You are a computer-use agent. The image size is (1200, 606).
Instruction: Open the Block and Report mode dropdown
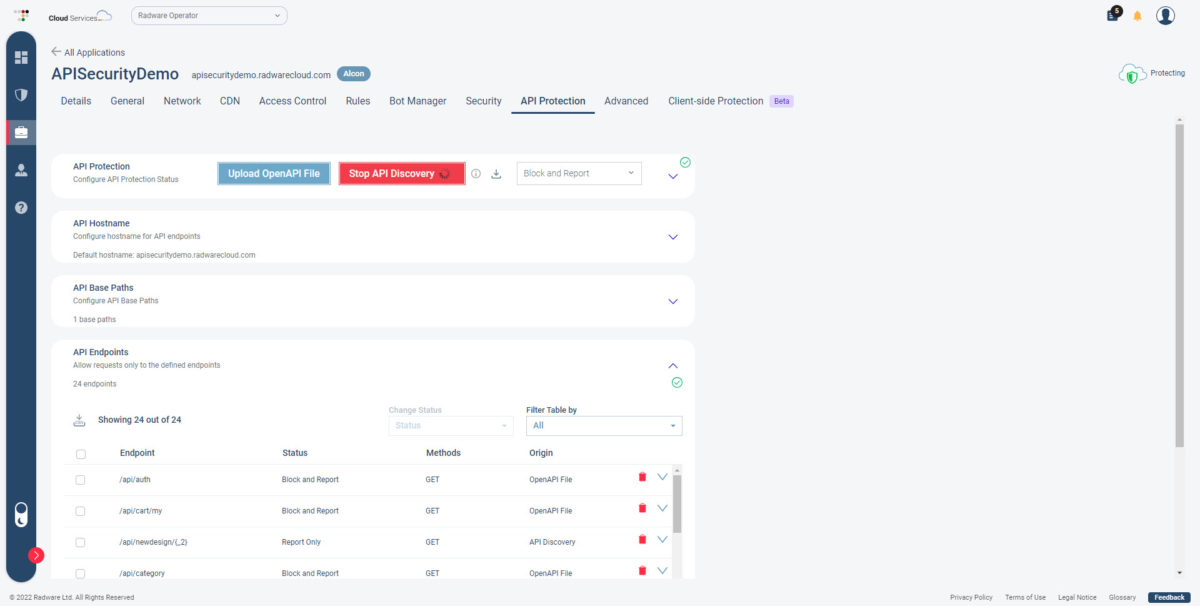tap(579, 173)
